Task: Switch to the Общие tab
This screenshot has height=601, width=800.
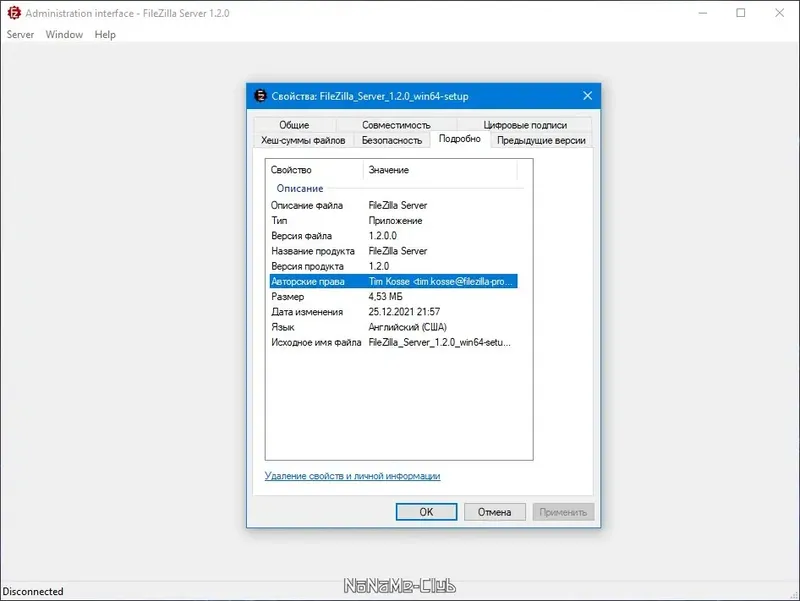Action: (294, 124)
